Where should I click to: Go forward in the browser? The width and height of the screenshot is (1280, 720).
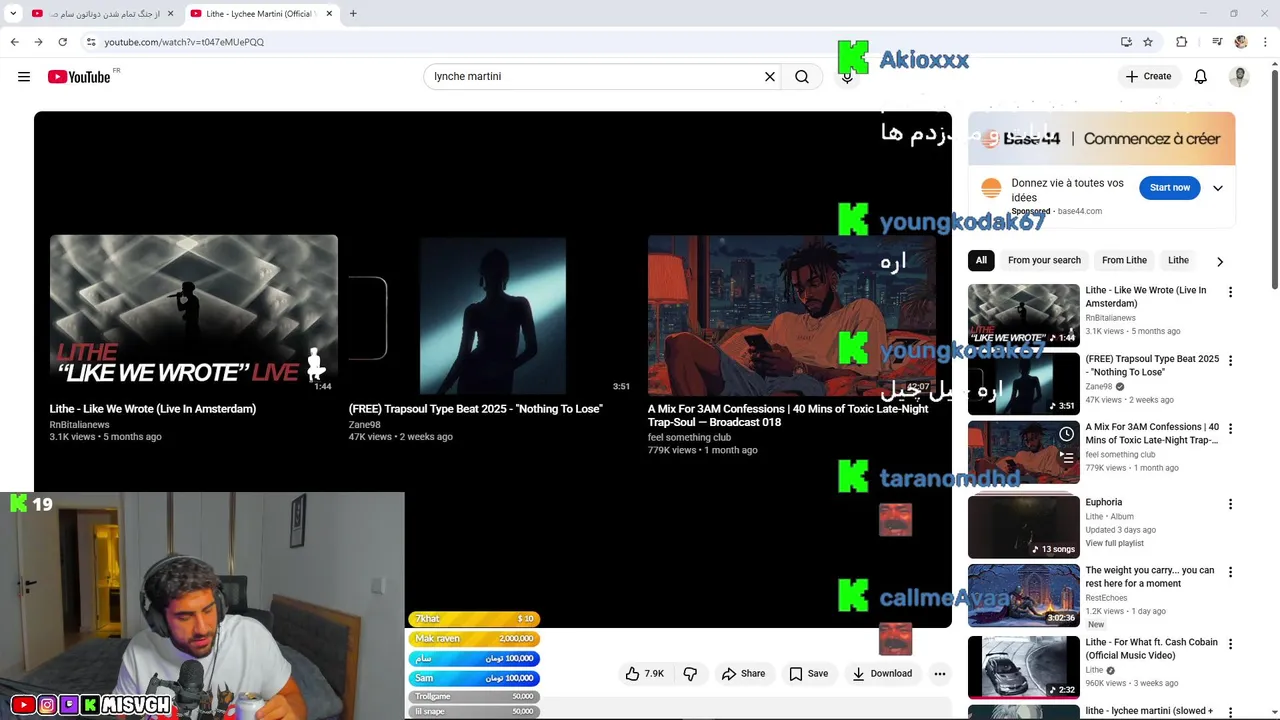38,42
